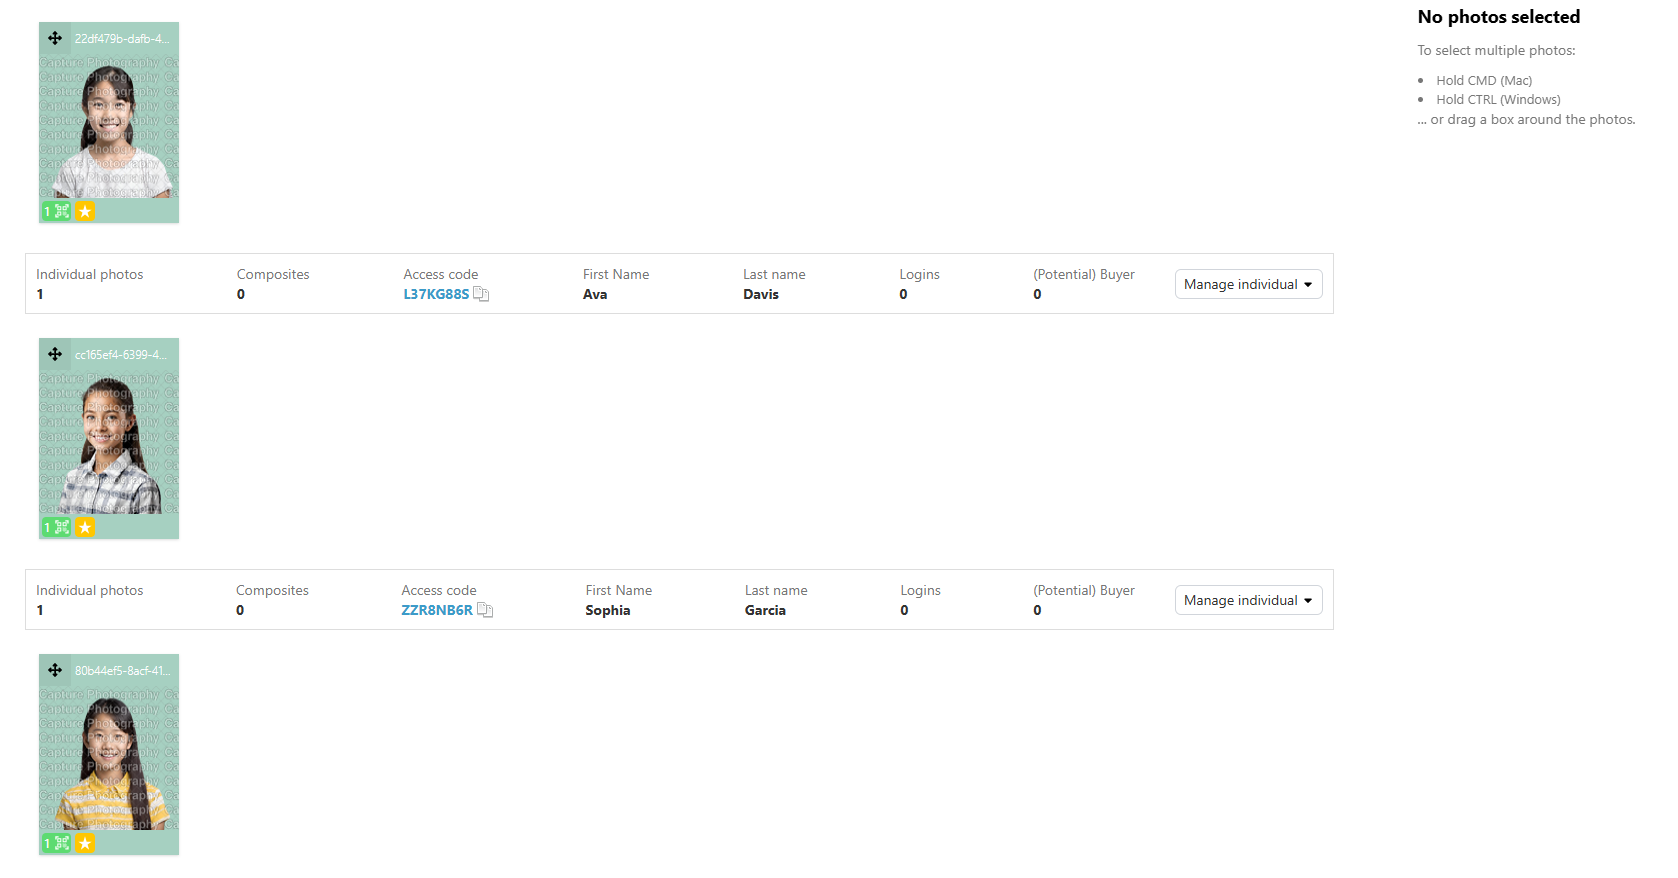Copy access code L37KG88S with copy icon
Screen dimensions: 1678x878
pyautogui.click(x=481, y=294)
